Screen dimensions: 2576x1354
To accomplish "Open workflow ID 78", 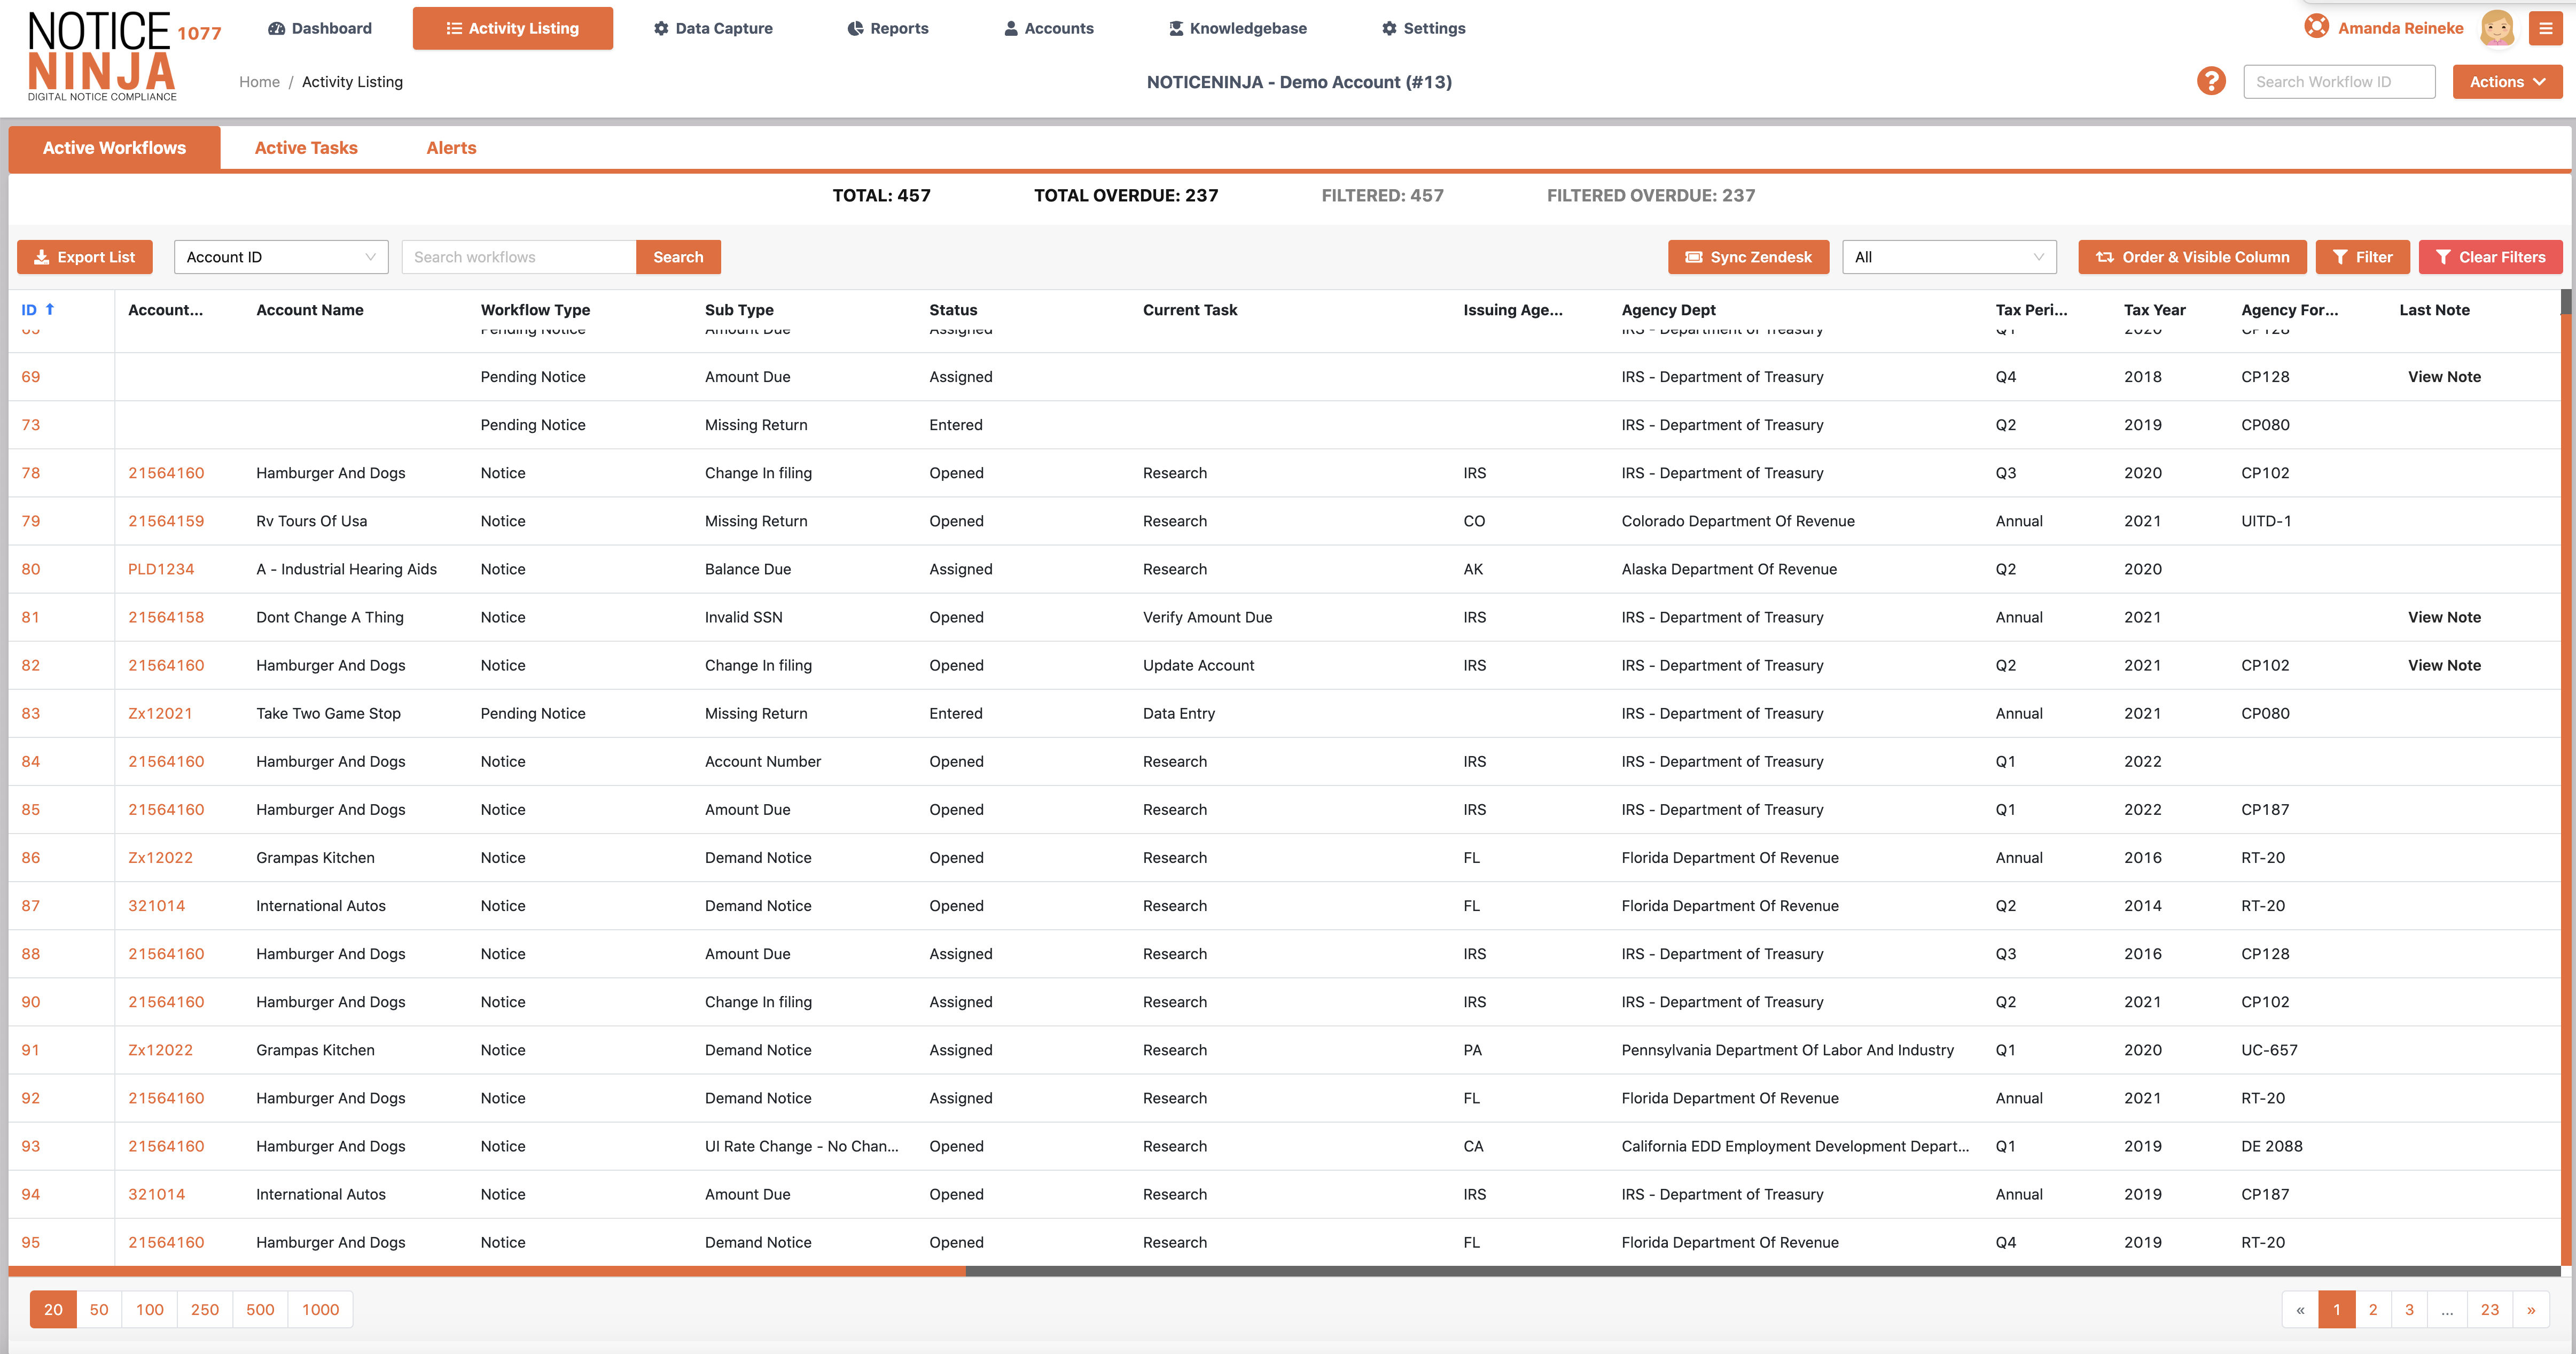I will point(31,473).
